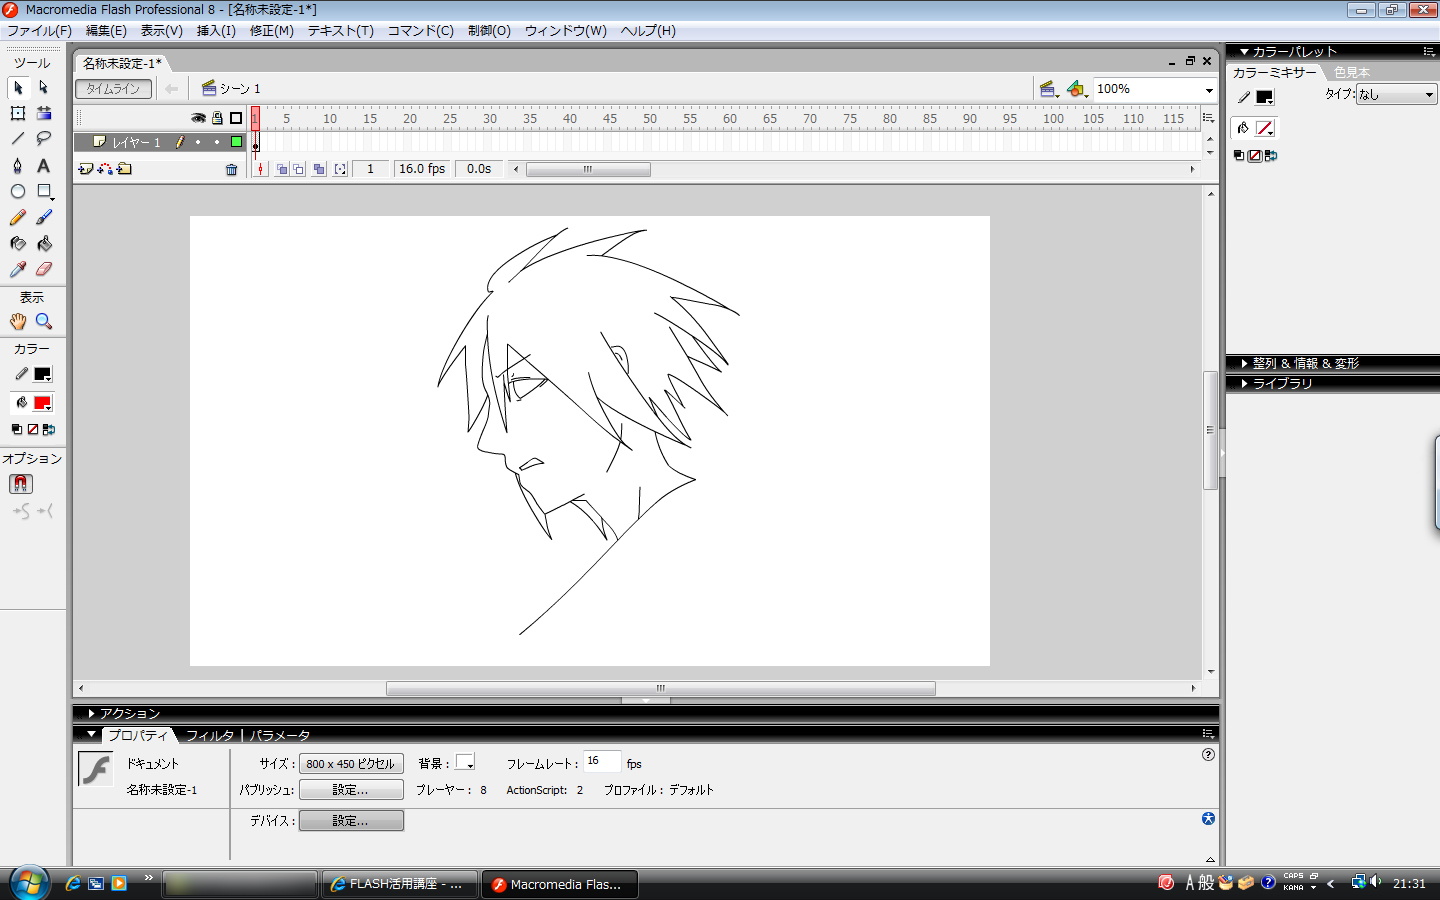This screenshot has height=900, width=1440.
Task: Select the Eraser tool
Action: pyautogui.click(x=44, y=269)
